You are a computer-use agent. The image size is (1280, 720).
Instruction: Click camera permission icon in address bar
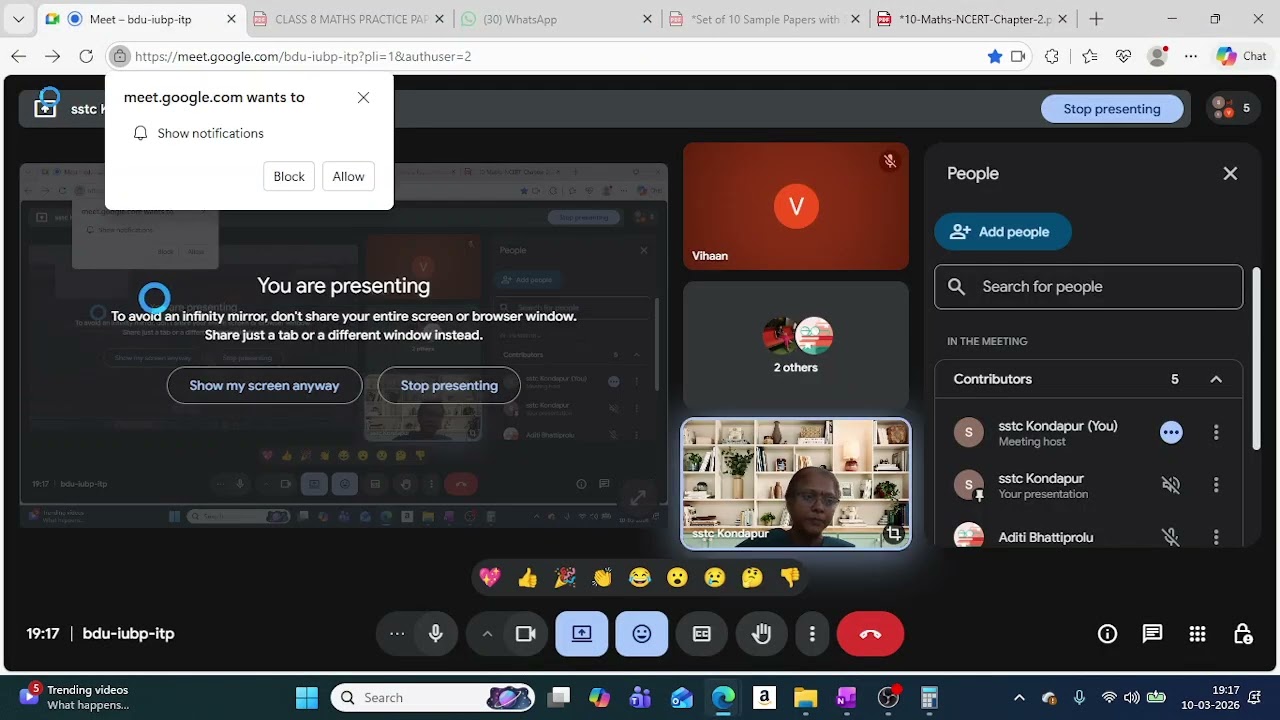1018,56
